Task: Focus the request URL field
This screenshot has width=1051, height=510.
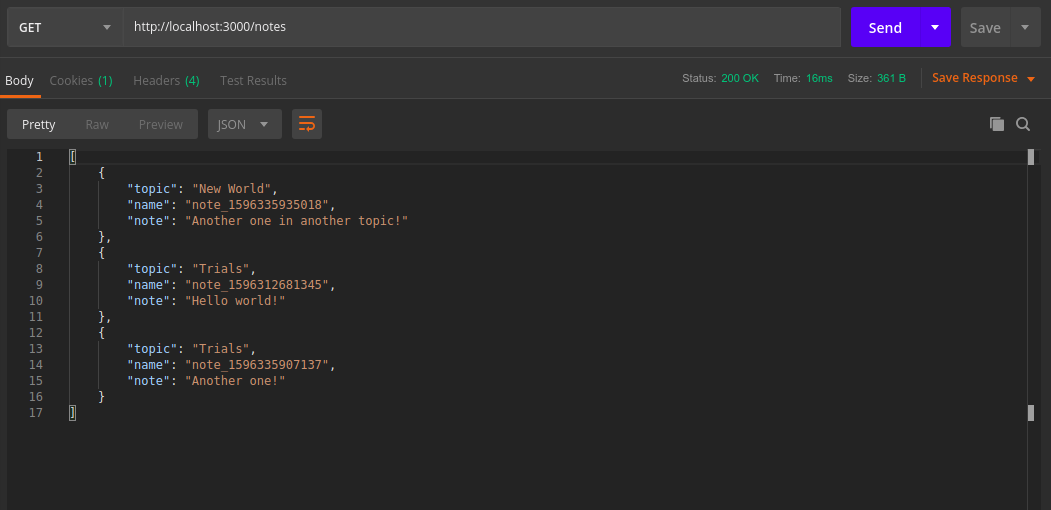Action: pyautogui.click(x=482, y=27)
